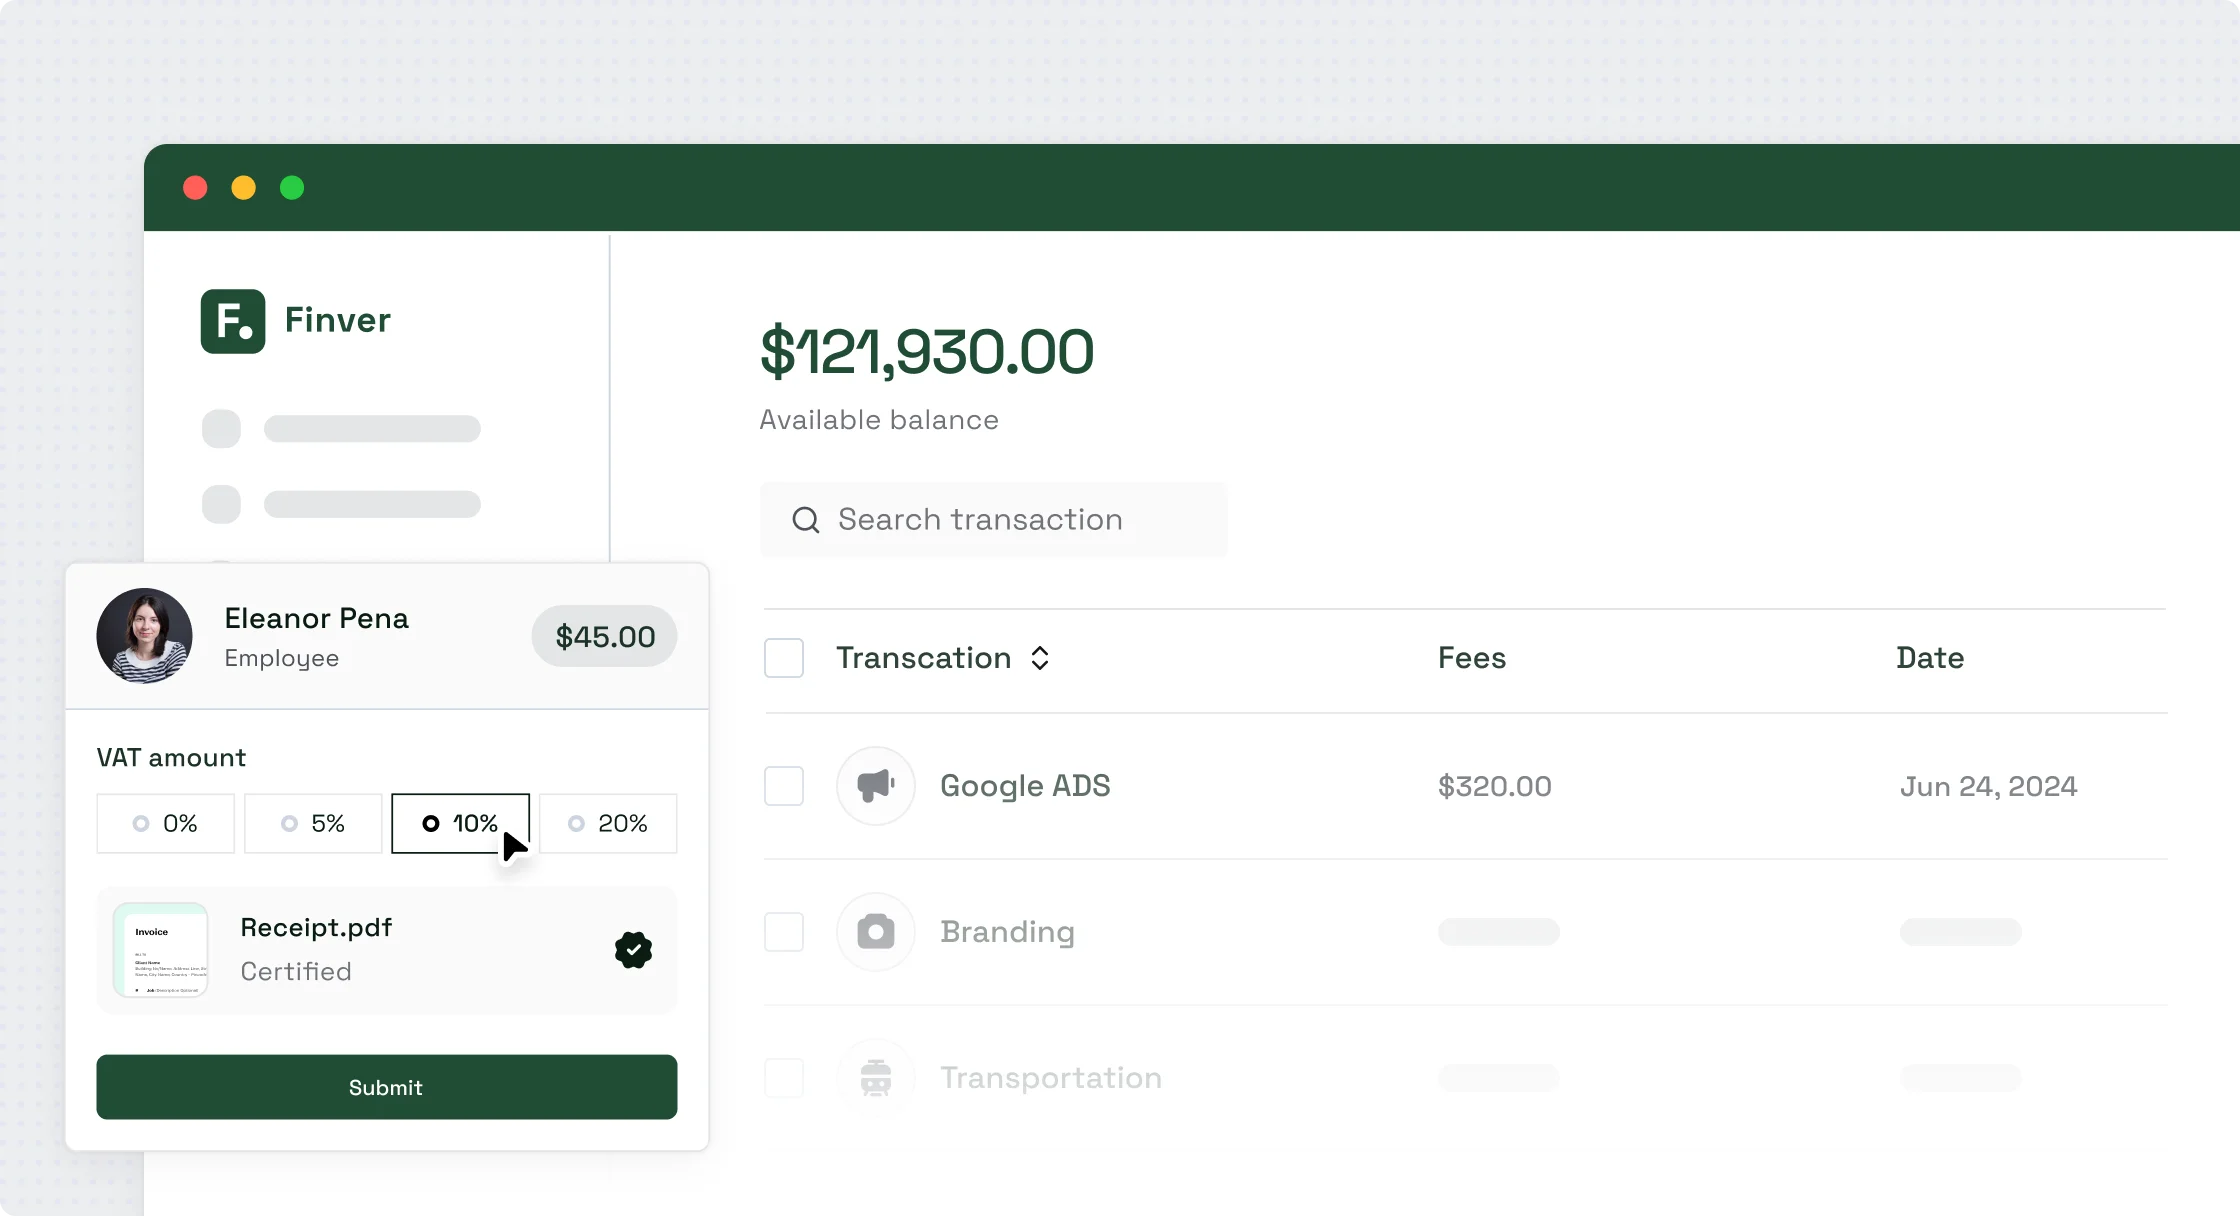
Task: Click the Finver logo icon
Action: (233, 321)
